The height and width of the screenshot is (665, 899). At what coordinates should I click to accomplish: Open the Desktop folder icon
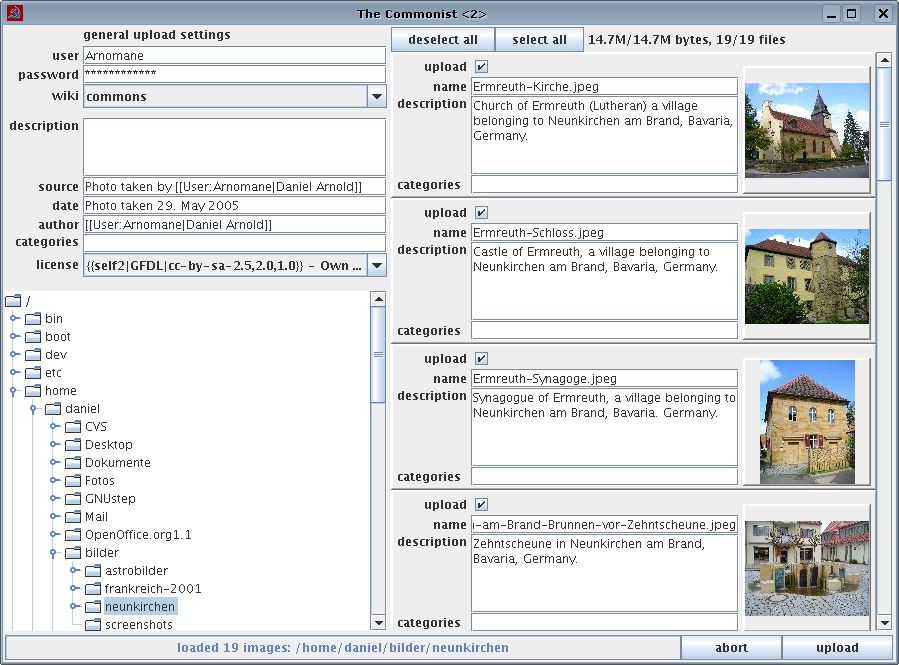coord(72,444)
